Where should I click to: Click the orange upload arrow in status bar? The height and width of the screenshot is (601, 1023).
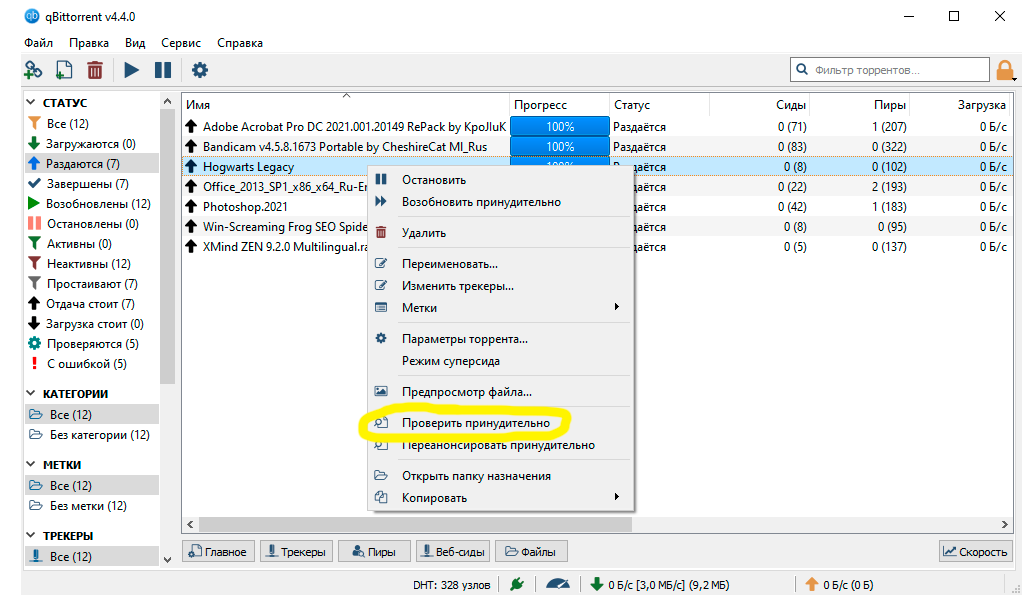click(812, 584)
